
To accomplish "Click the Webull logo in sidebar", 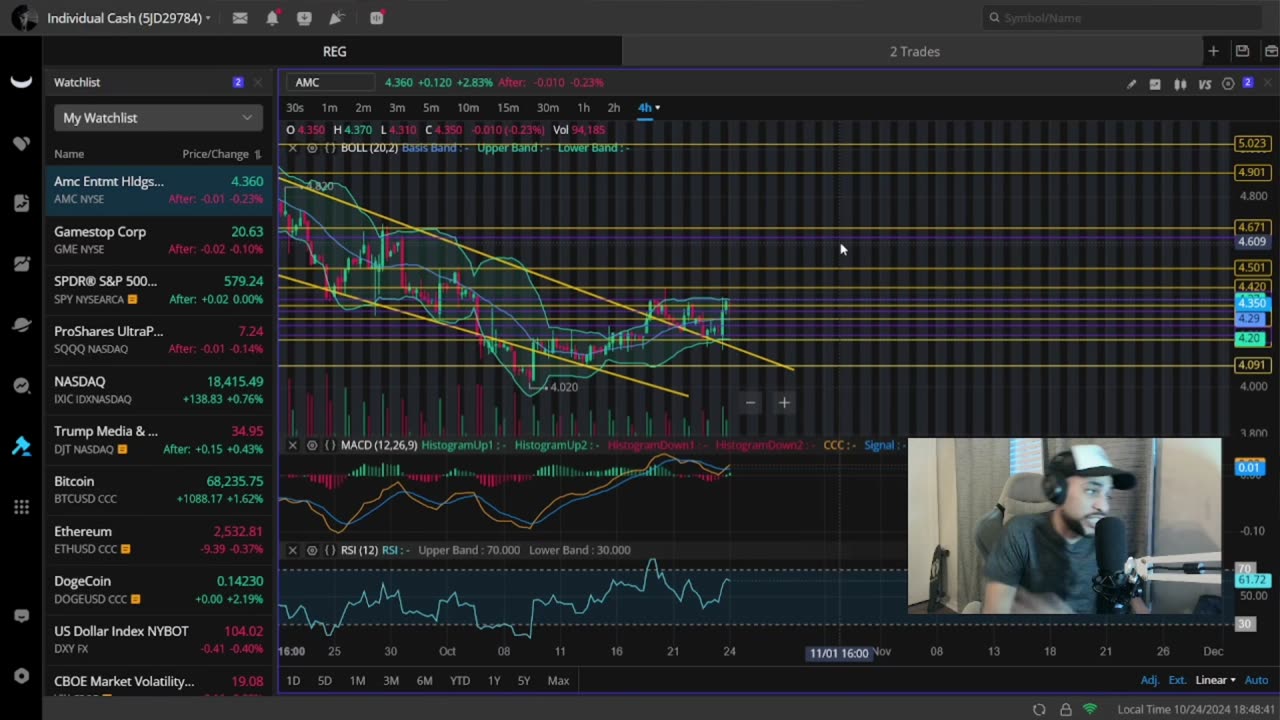I will click(x=21, y=82).
